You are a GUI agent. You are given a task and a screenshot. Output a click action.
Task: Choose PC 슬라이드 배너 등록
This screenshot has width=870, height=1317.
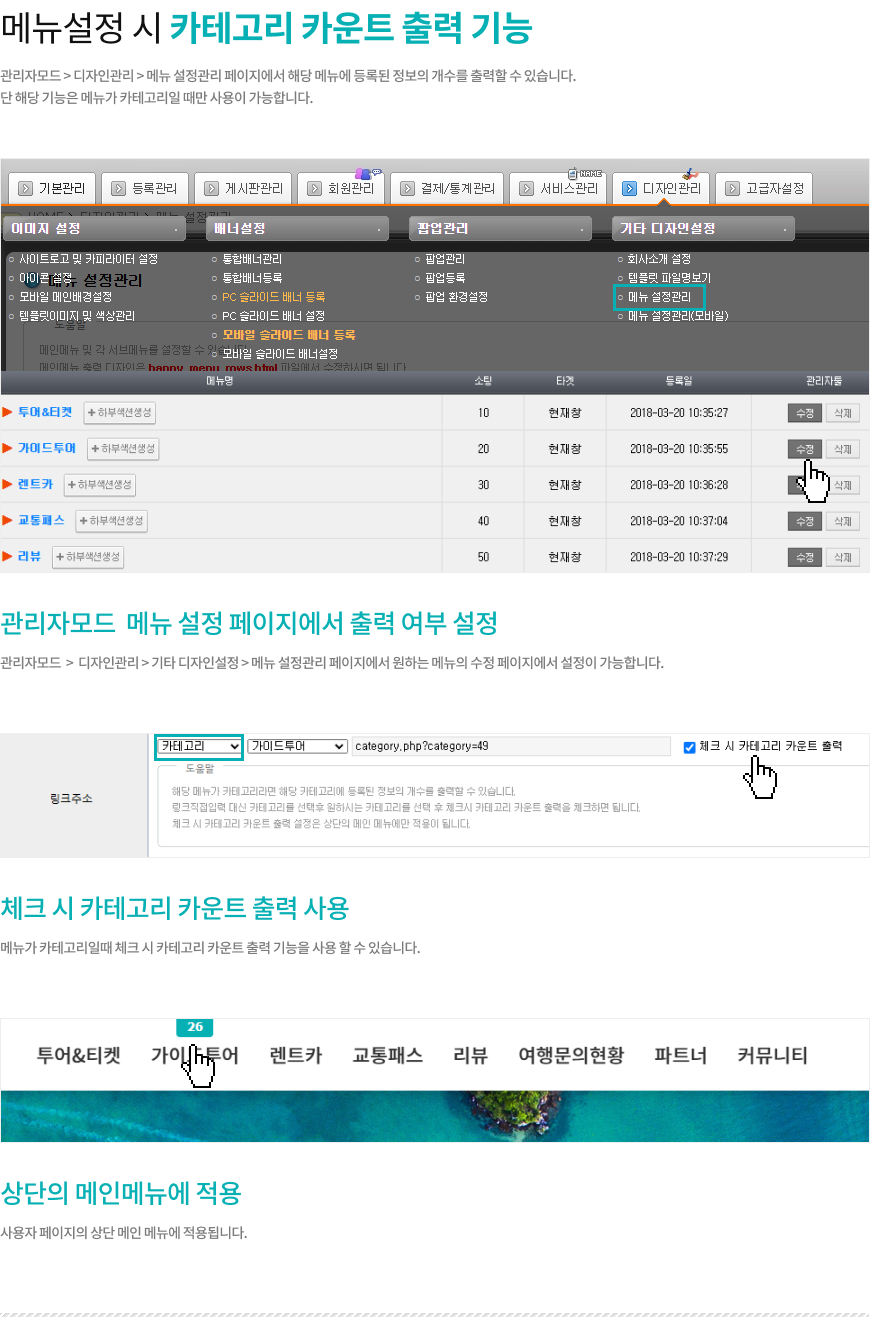coord(274,297)
